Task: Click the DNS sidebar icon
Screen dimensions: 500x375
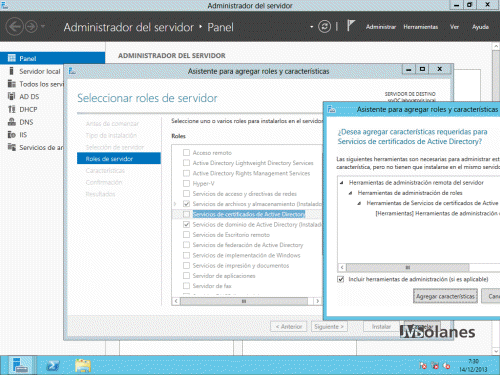Action: pos(12,122)
